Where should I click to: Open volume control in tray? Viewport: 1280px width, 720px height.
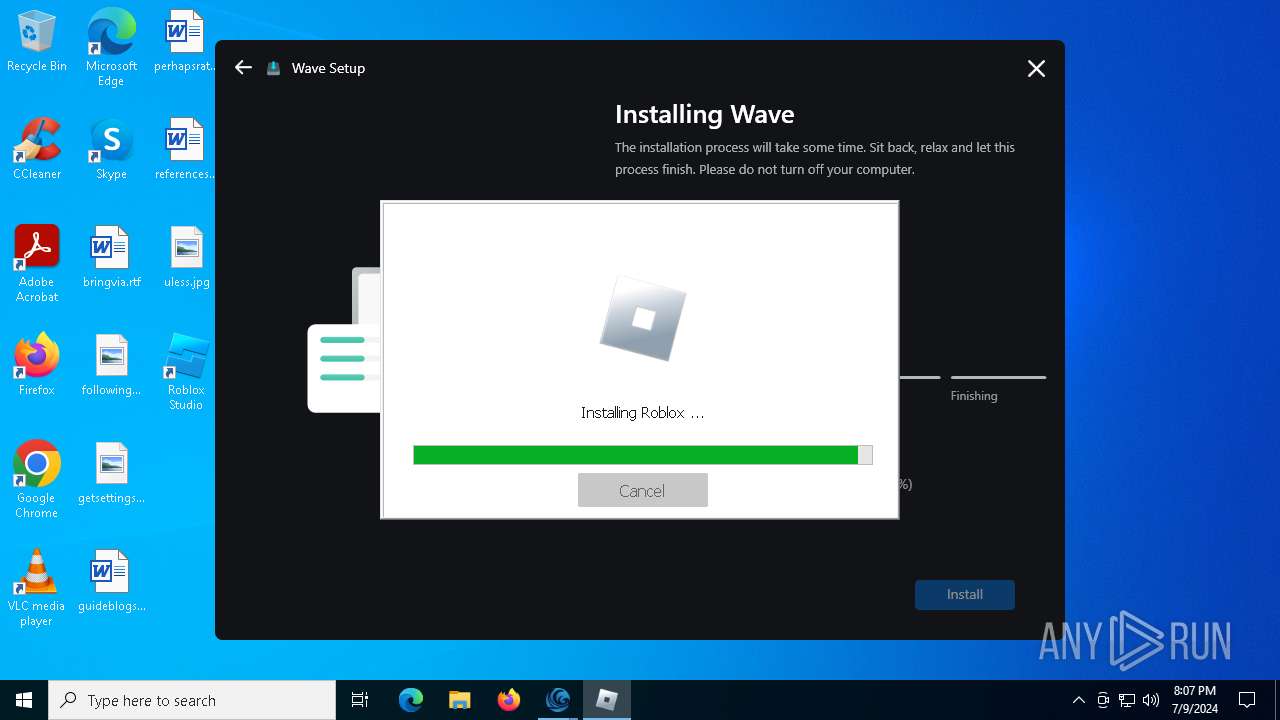pyautogui.click(x=1151, y=700)
